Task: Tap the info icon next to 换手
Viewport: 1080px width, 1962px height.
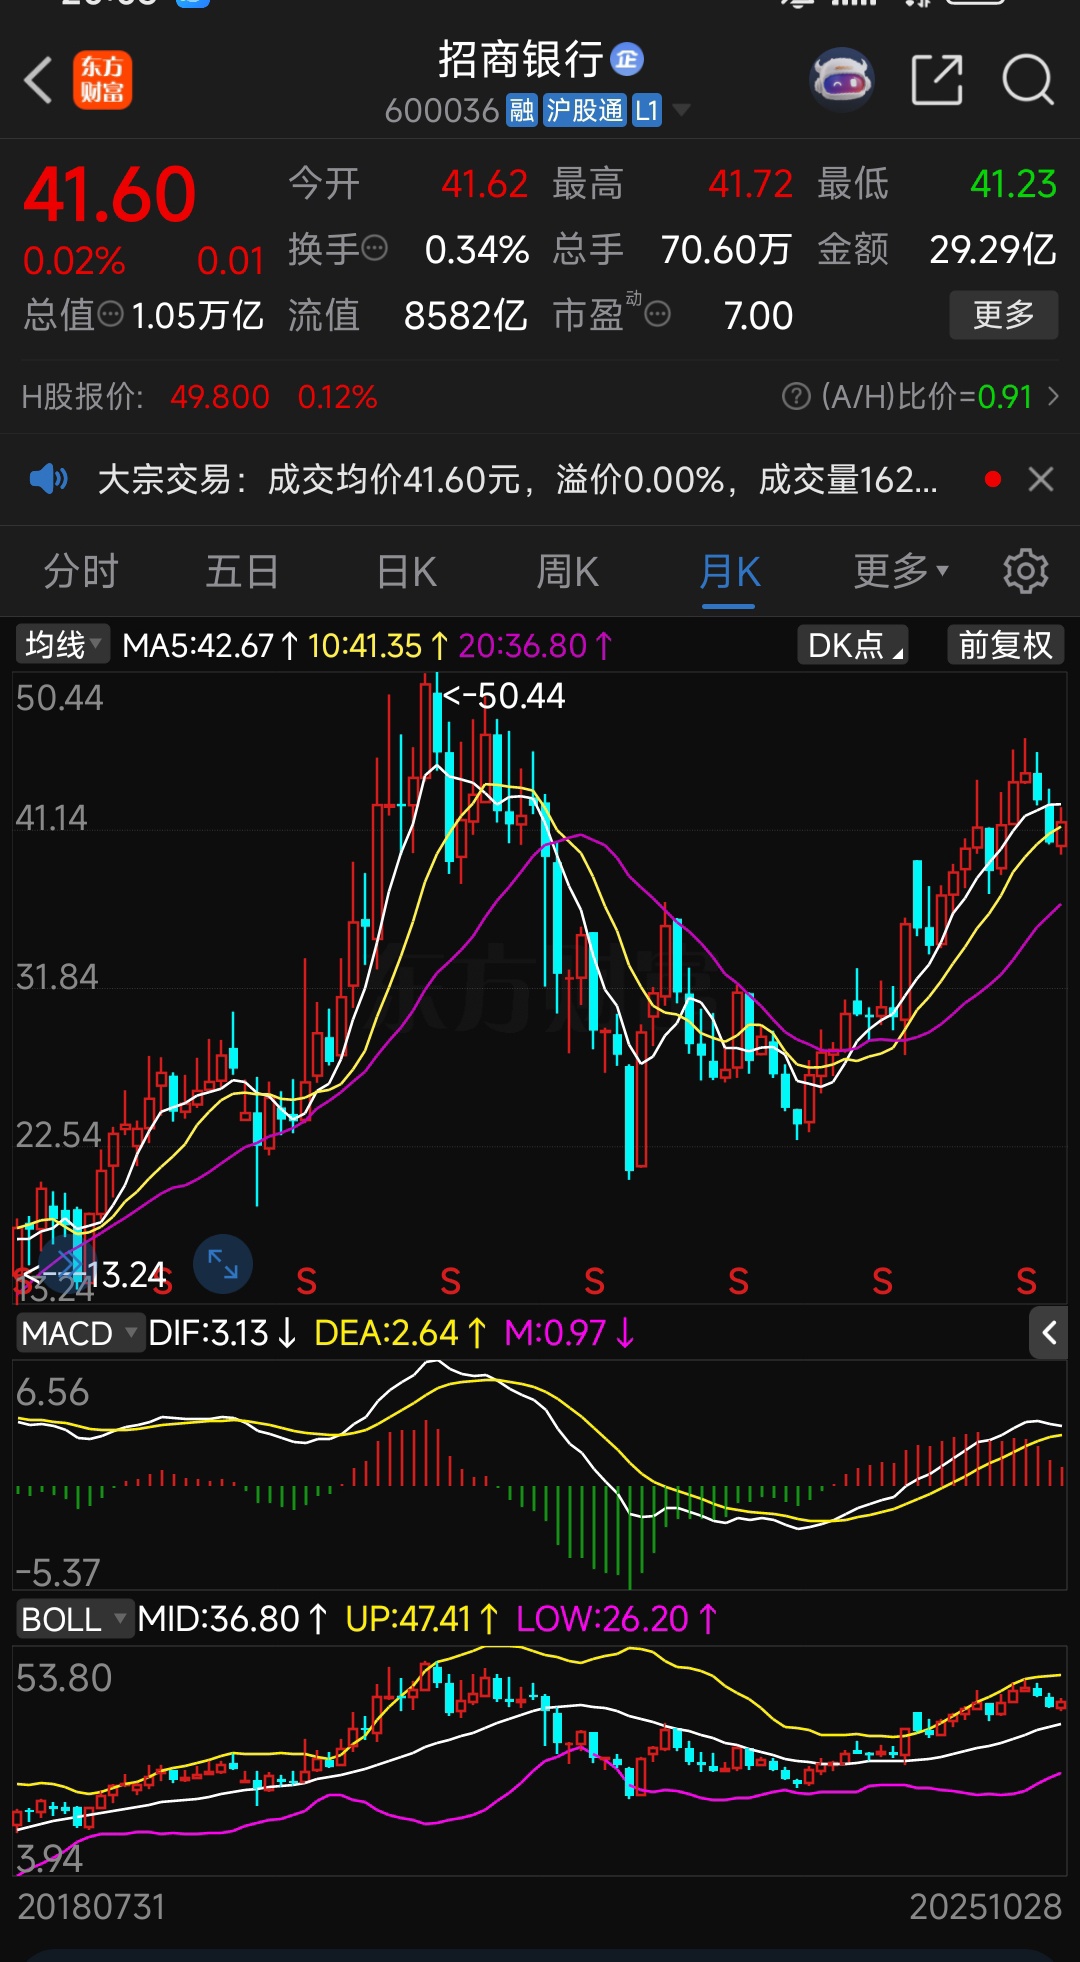Action: click(374, 248)
